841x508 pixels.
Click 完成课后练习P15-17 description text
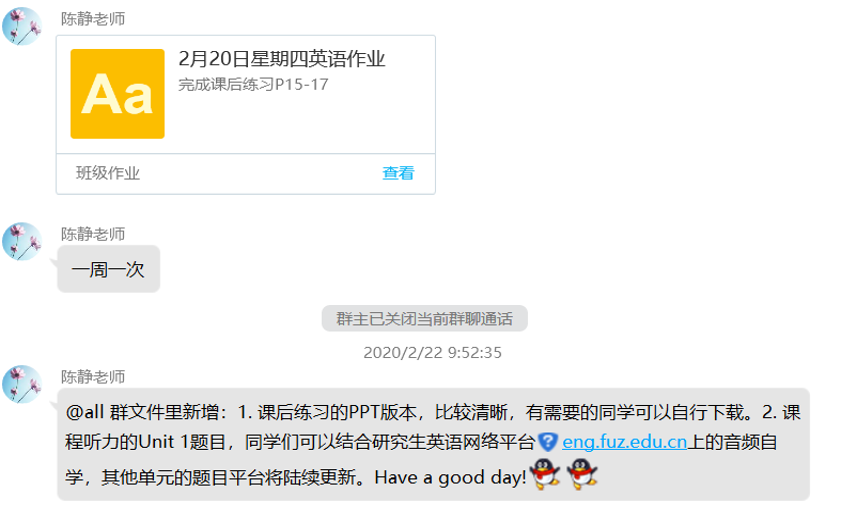(253, 84)
